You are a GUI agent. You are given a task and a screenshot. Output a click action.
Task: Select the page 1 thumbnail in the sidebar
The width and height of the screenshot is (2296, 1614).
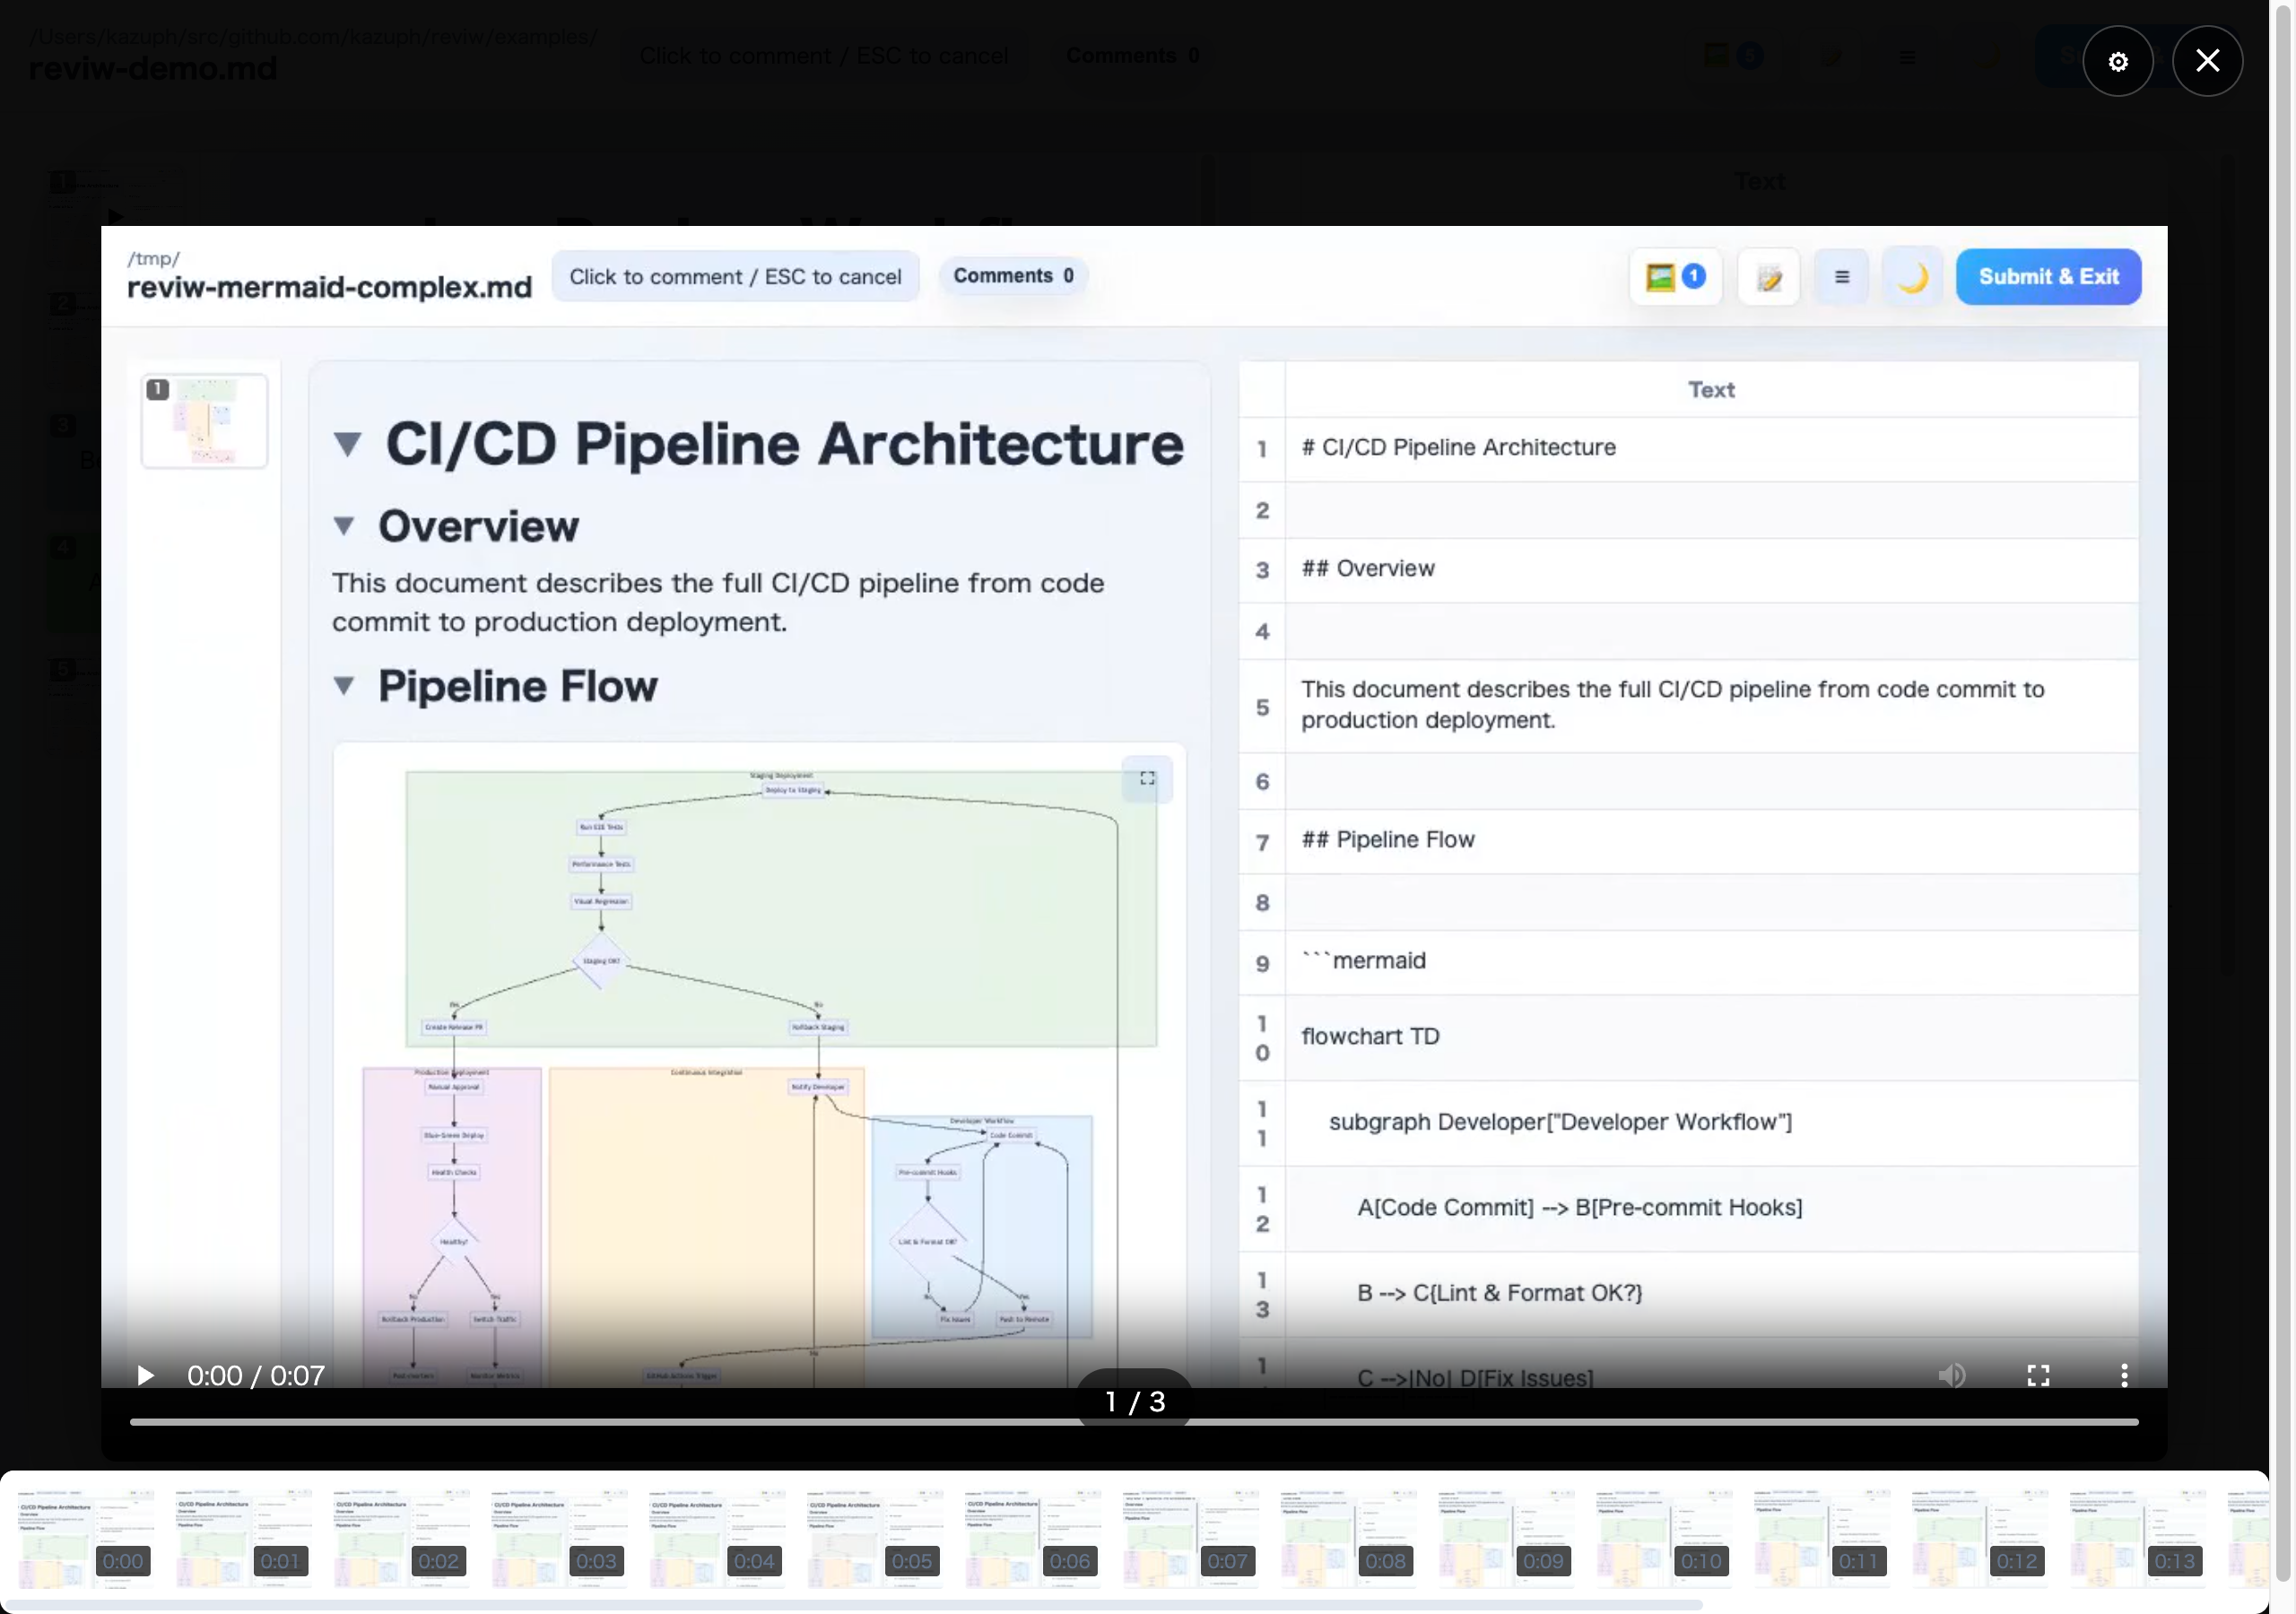coord(204,420)
